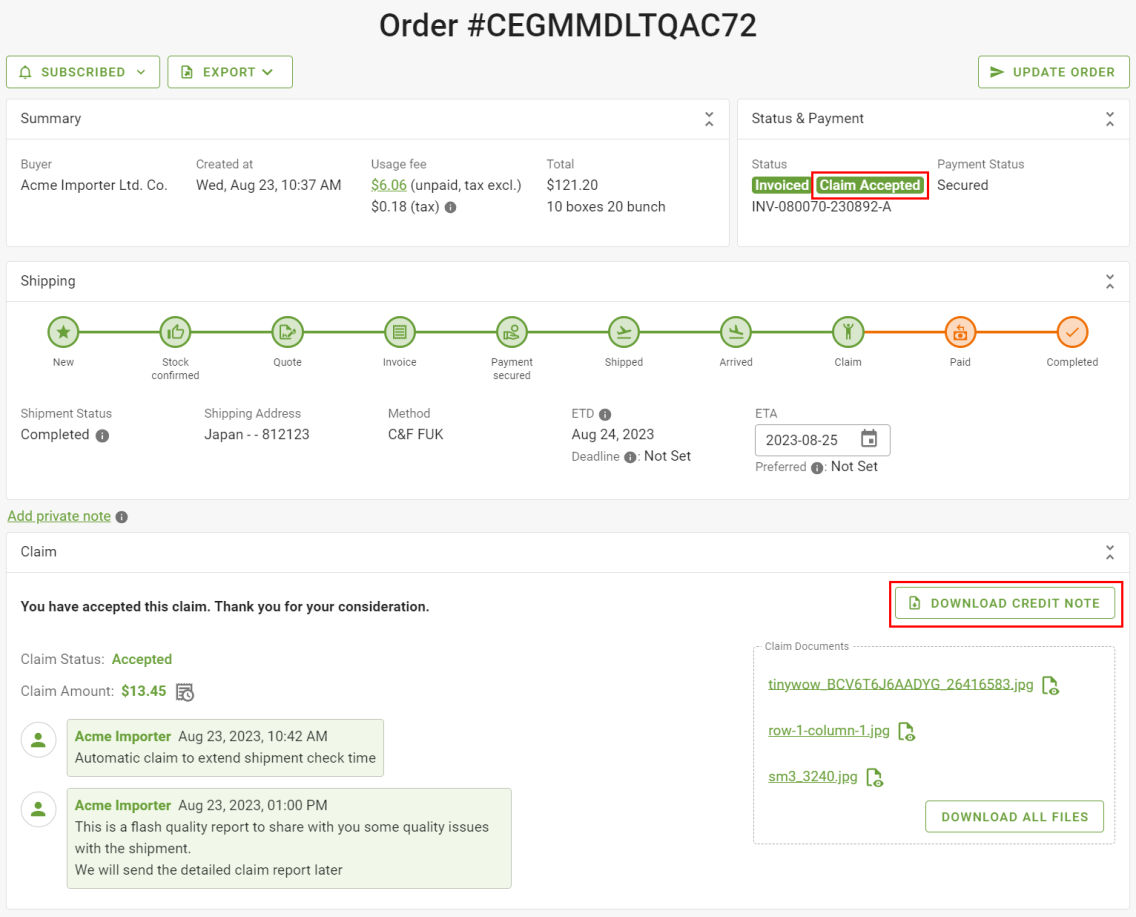Open the ETA calendar picker icon
1136x917 pixels.
click(x=869, y=439)
